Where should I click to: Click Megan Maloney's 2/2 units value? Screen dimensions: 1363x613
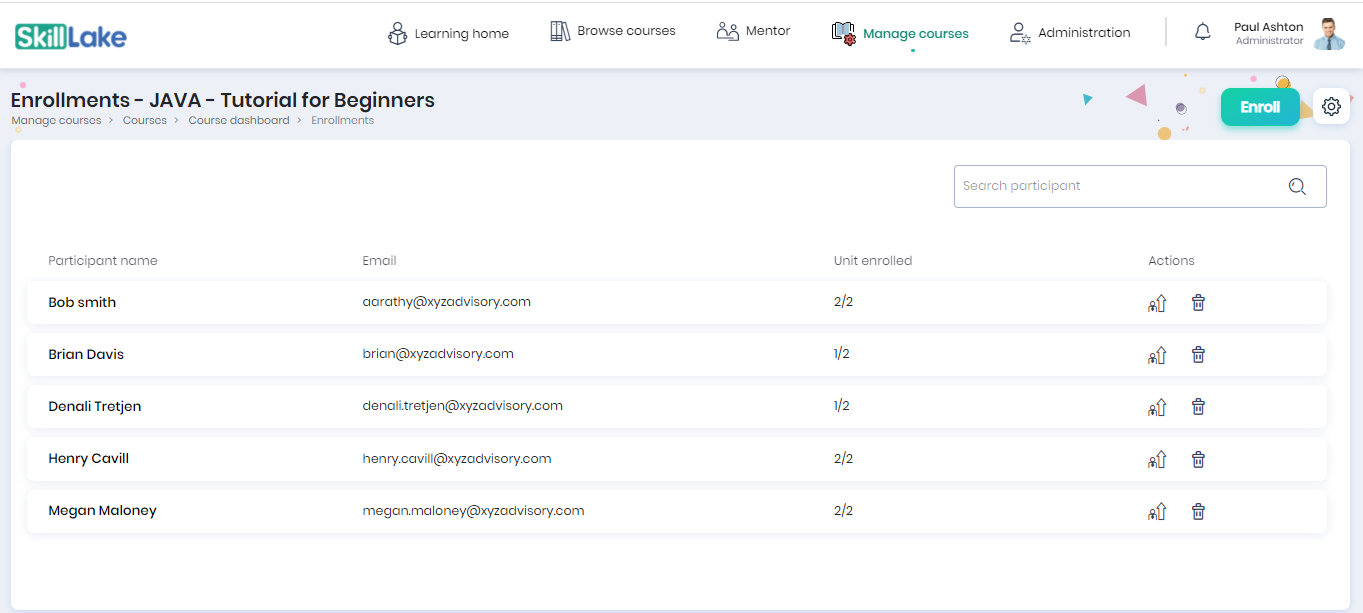tap(843, 510)
